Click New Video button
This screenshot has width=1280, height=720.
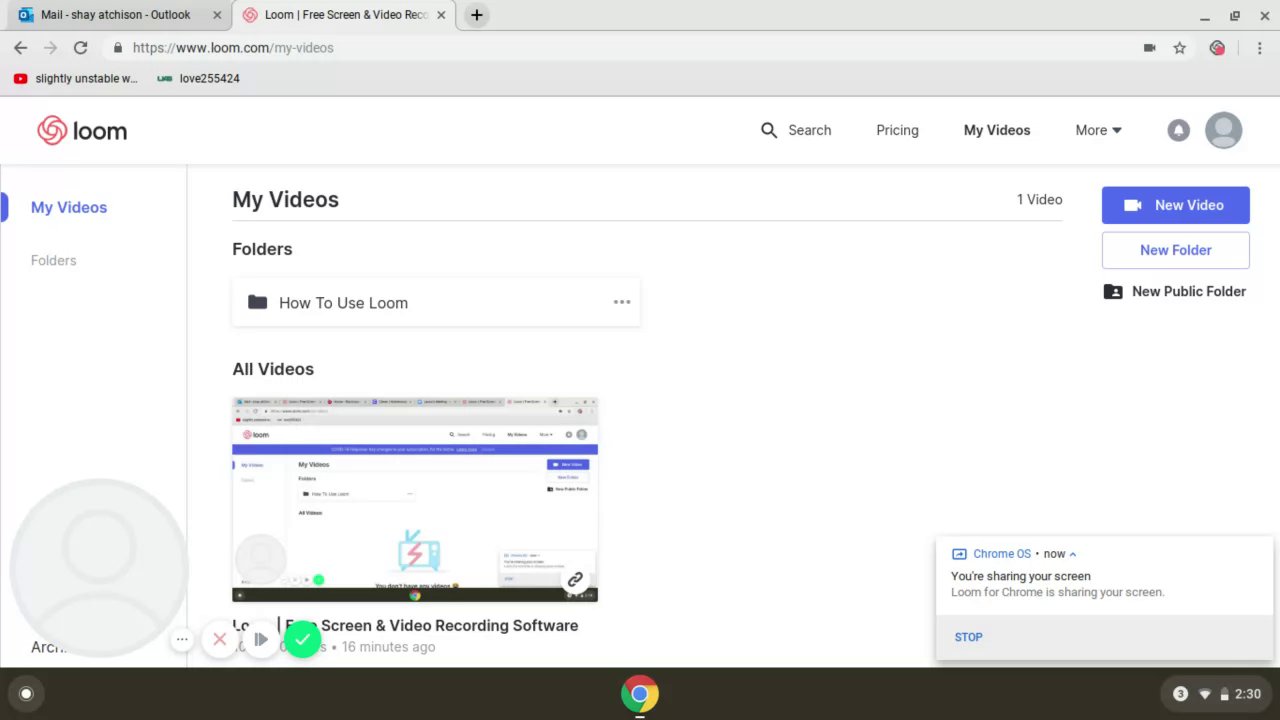click(x=1176, y=205)
